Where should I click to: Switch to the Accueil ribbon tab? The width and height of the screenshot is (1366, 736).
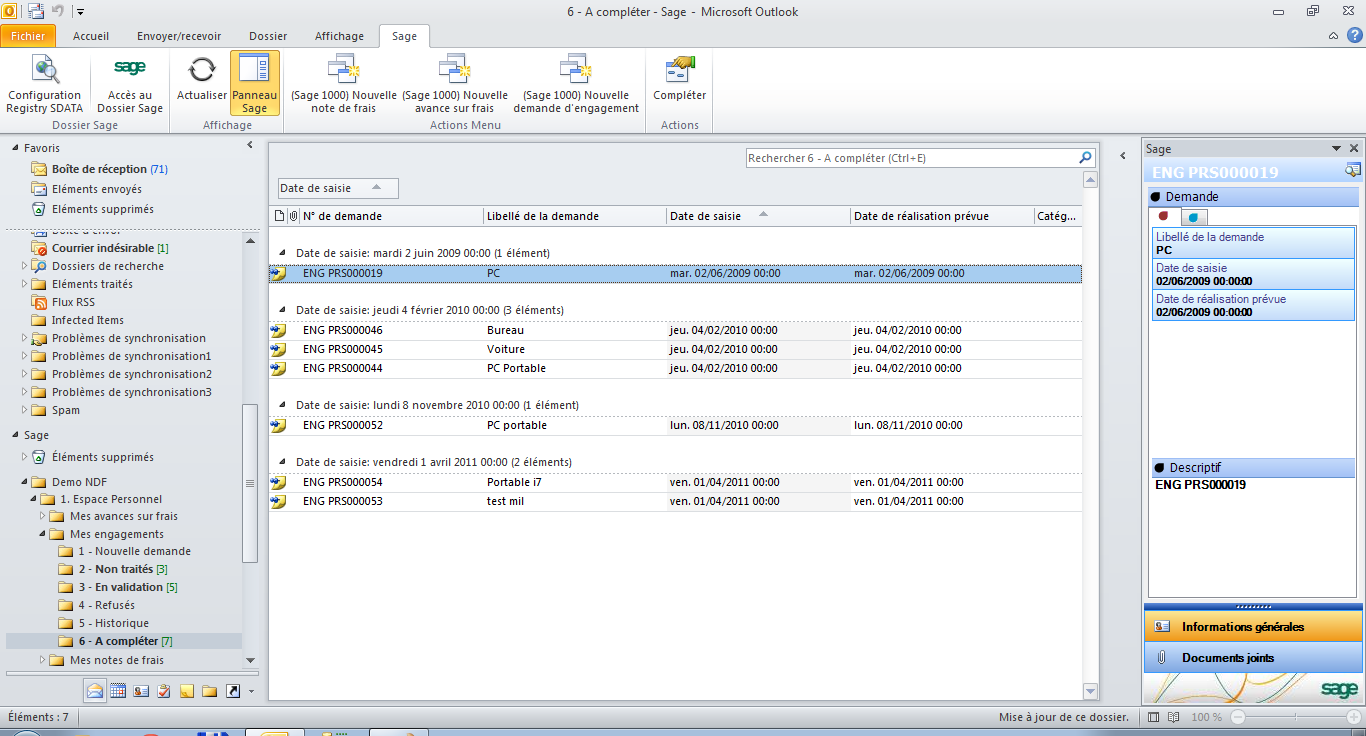tap(91, 36)
